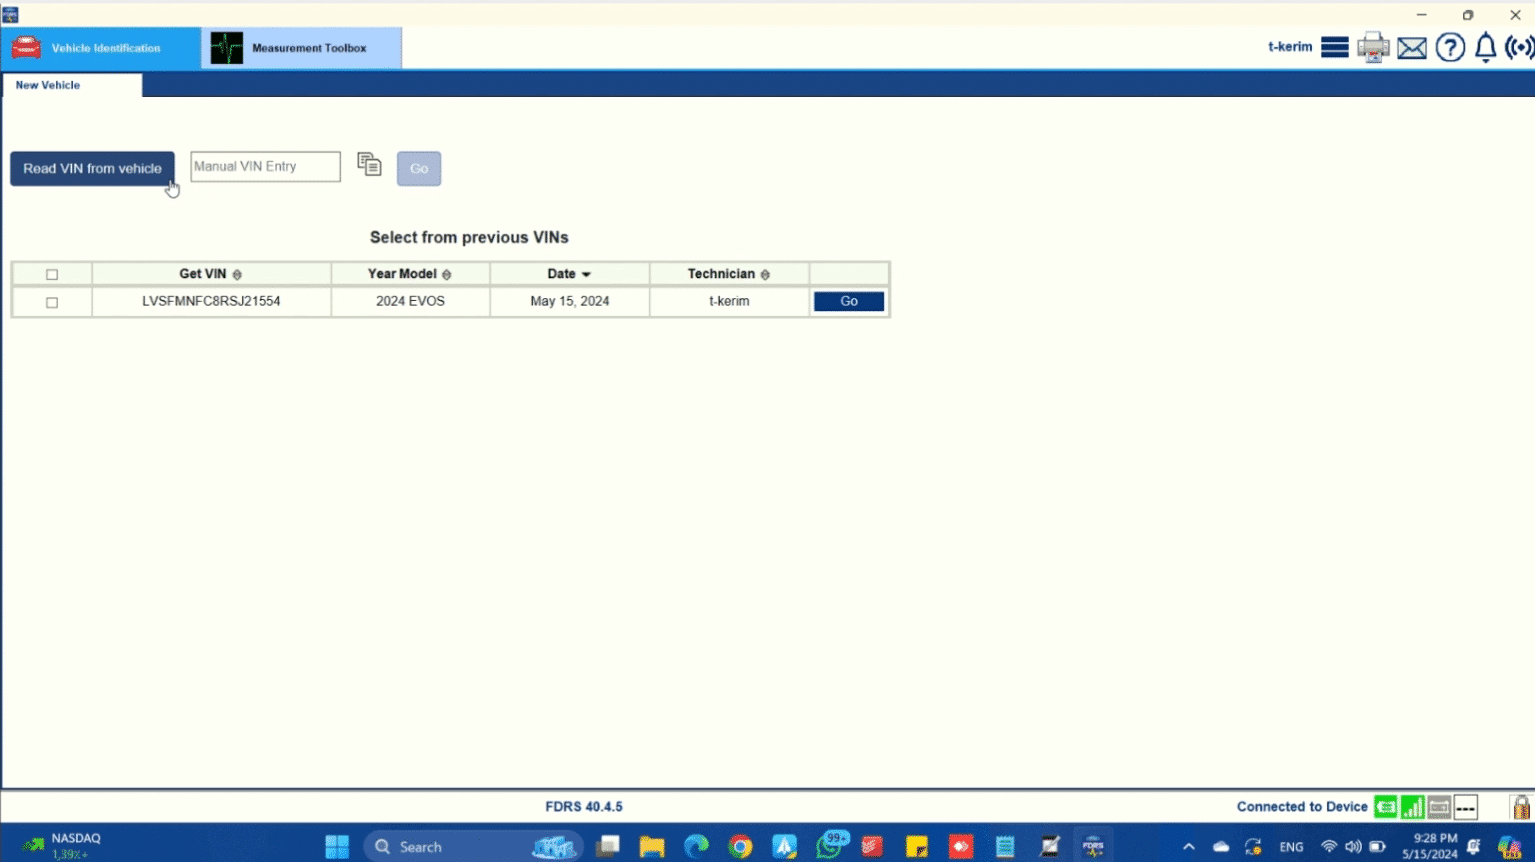Click the sort icon beside Year Model header
This screenshot has width=1535, height=862.
pos(447,275)
